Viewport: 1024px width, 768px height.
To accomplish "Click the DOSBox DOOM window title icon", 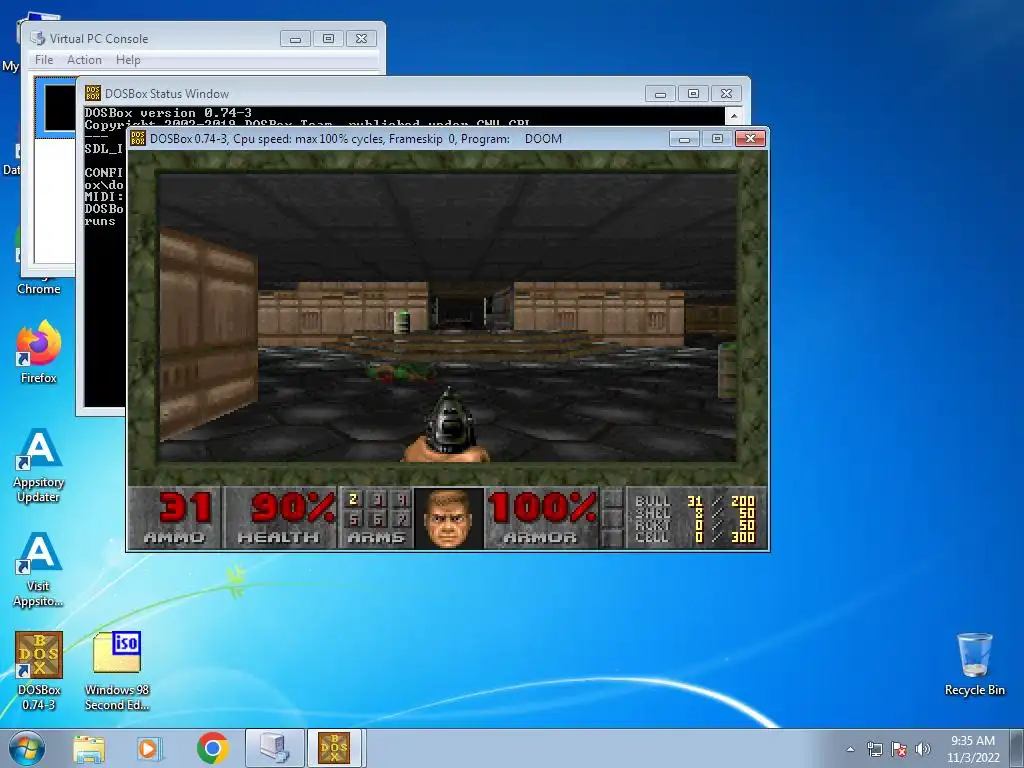I will (x=138, y=138).
